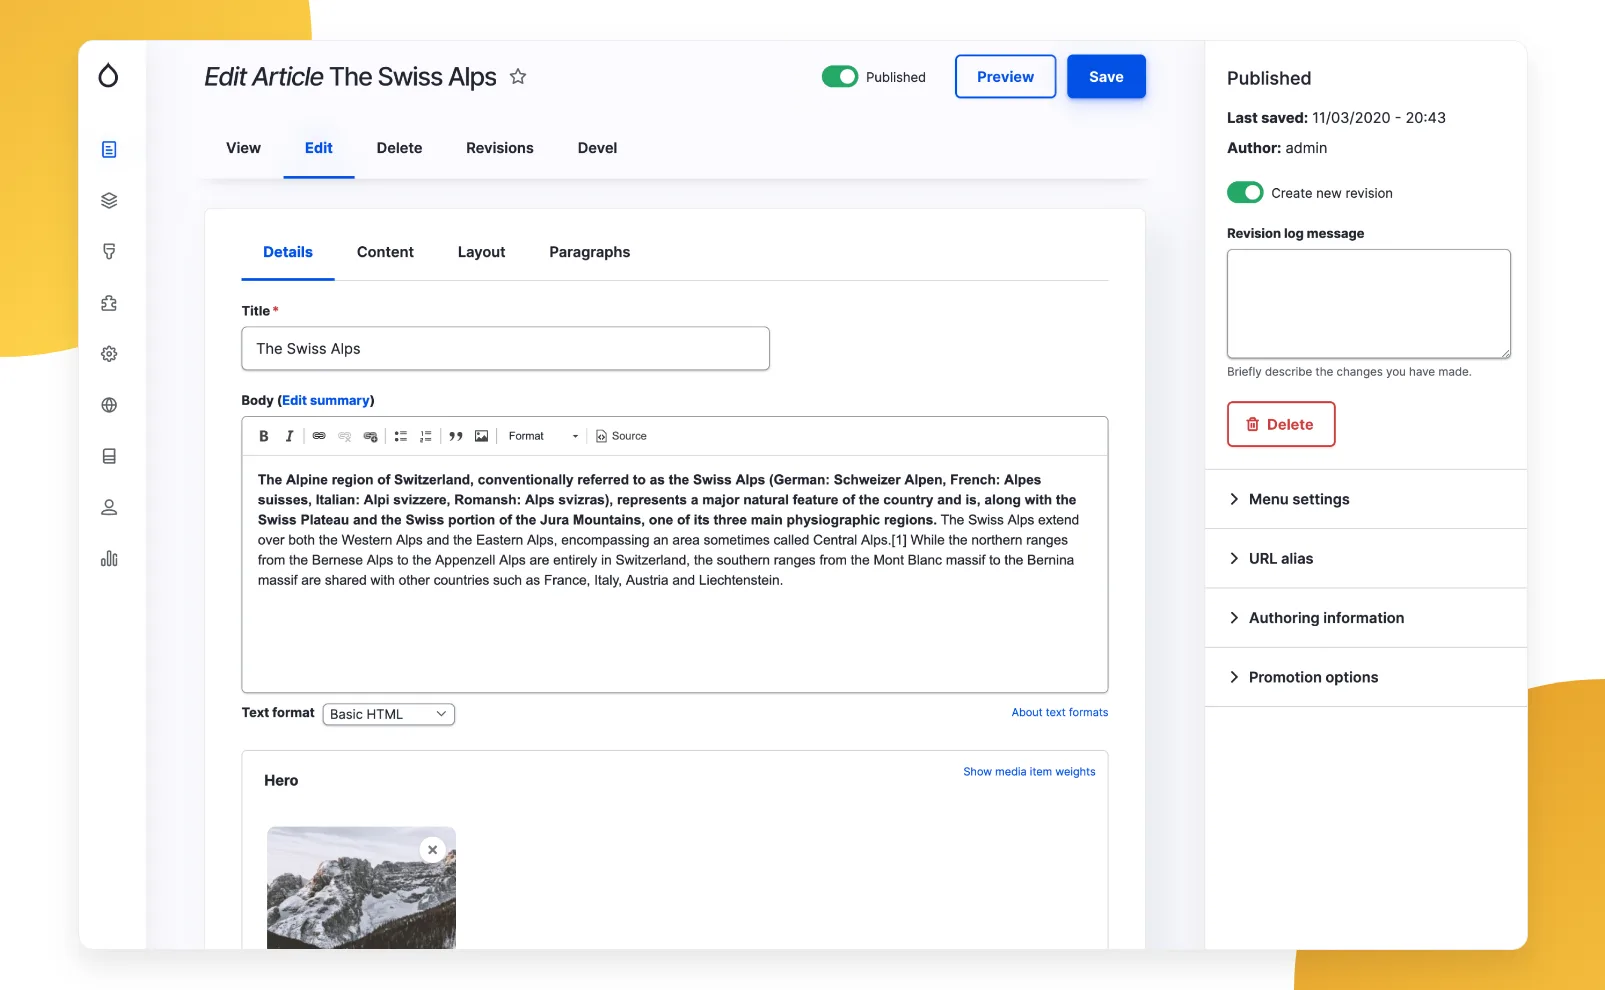Viewport: 1605px width, 990px height.
Task: Click the Title input field
Action: click(505, 348)
